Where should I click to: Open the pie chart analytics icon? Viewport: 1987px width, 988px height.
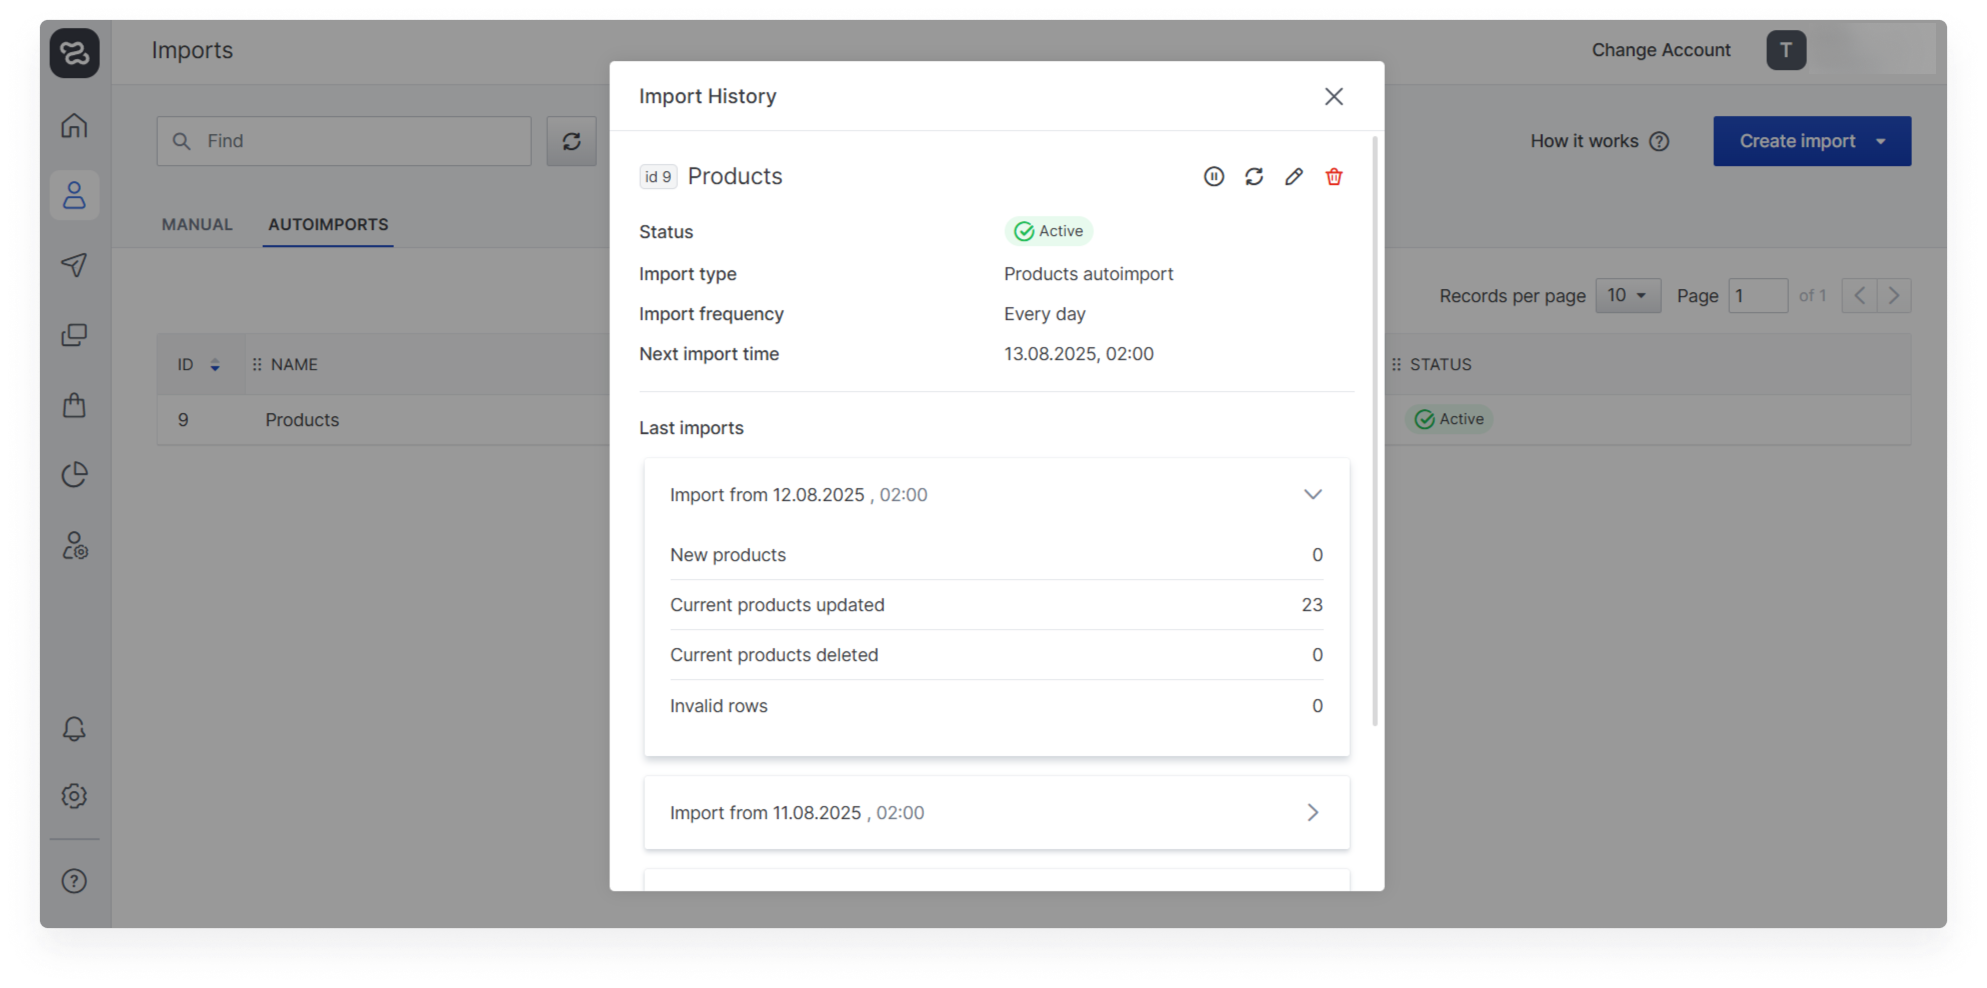pos(74,475)
